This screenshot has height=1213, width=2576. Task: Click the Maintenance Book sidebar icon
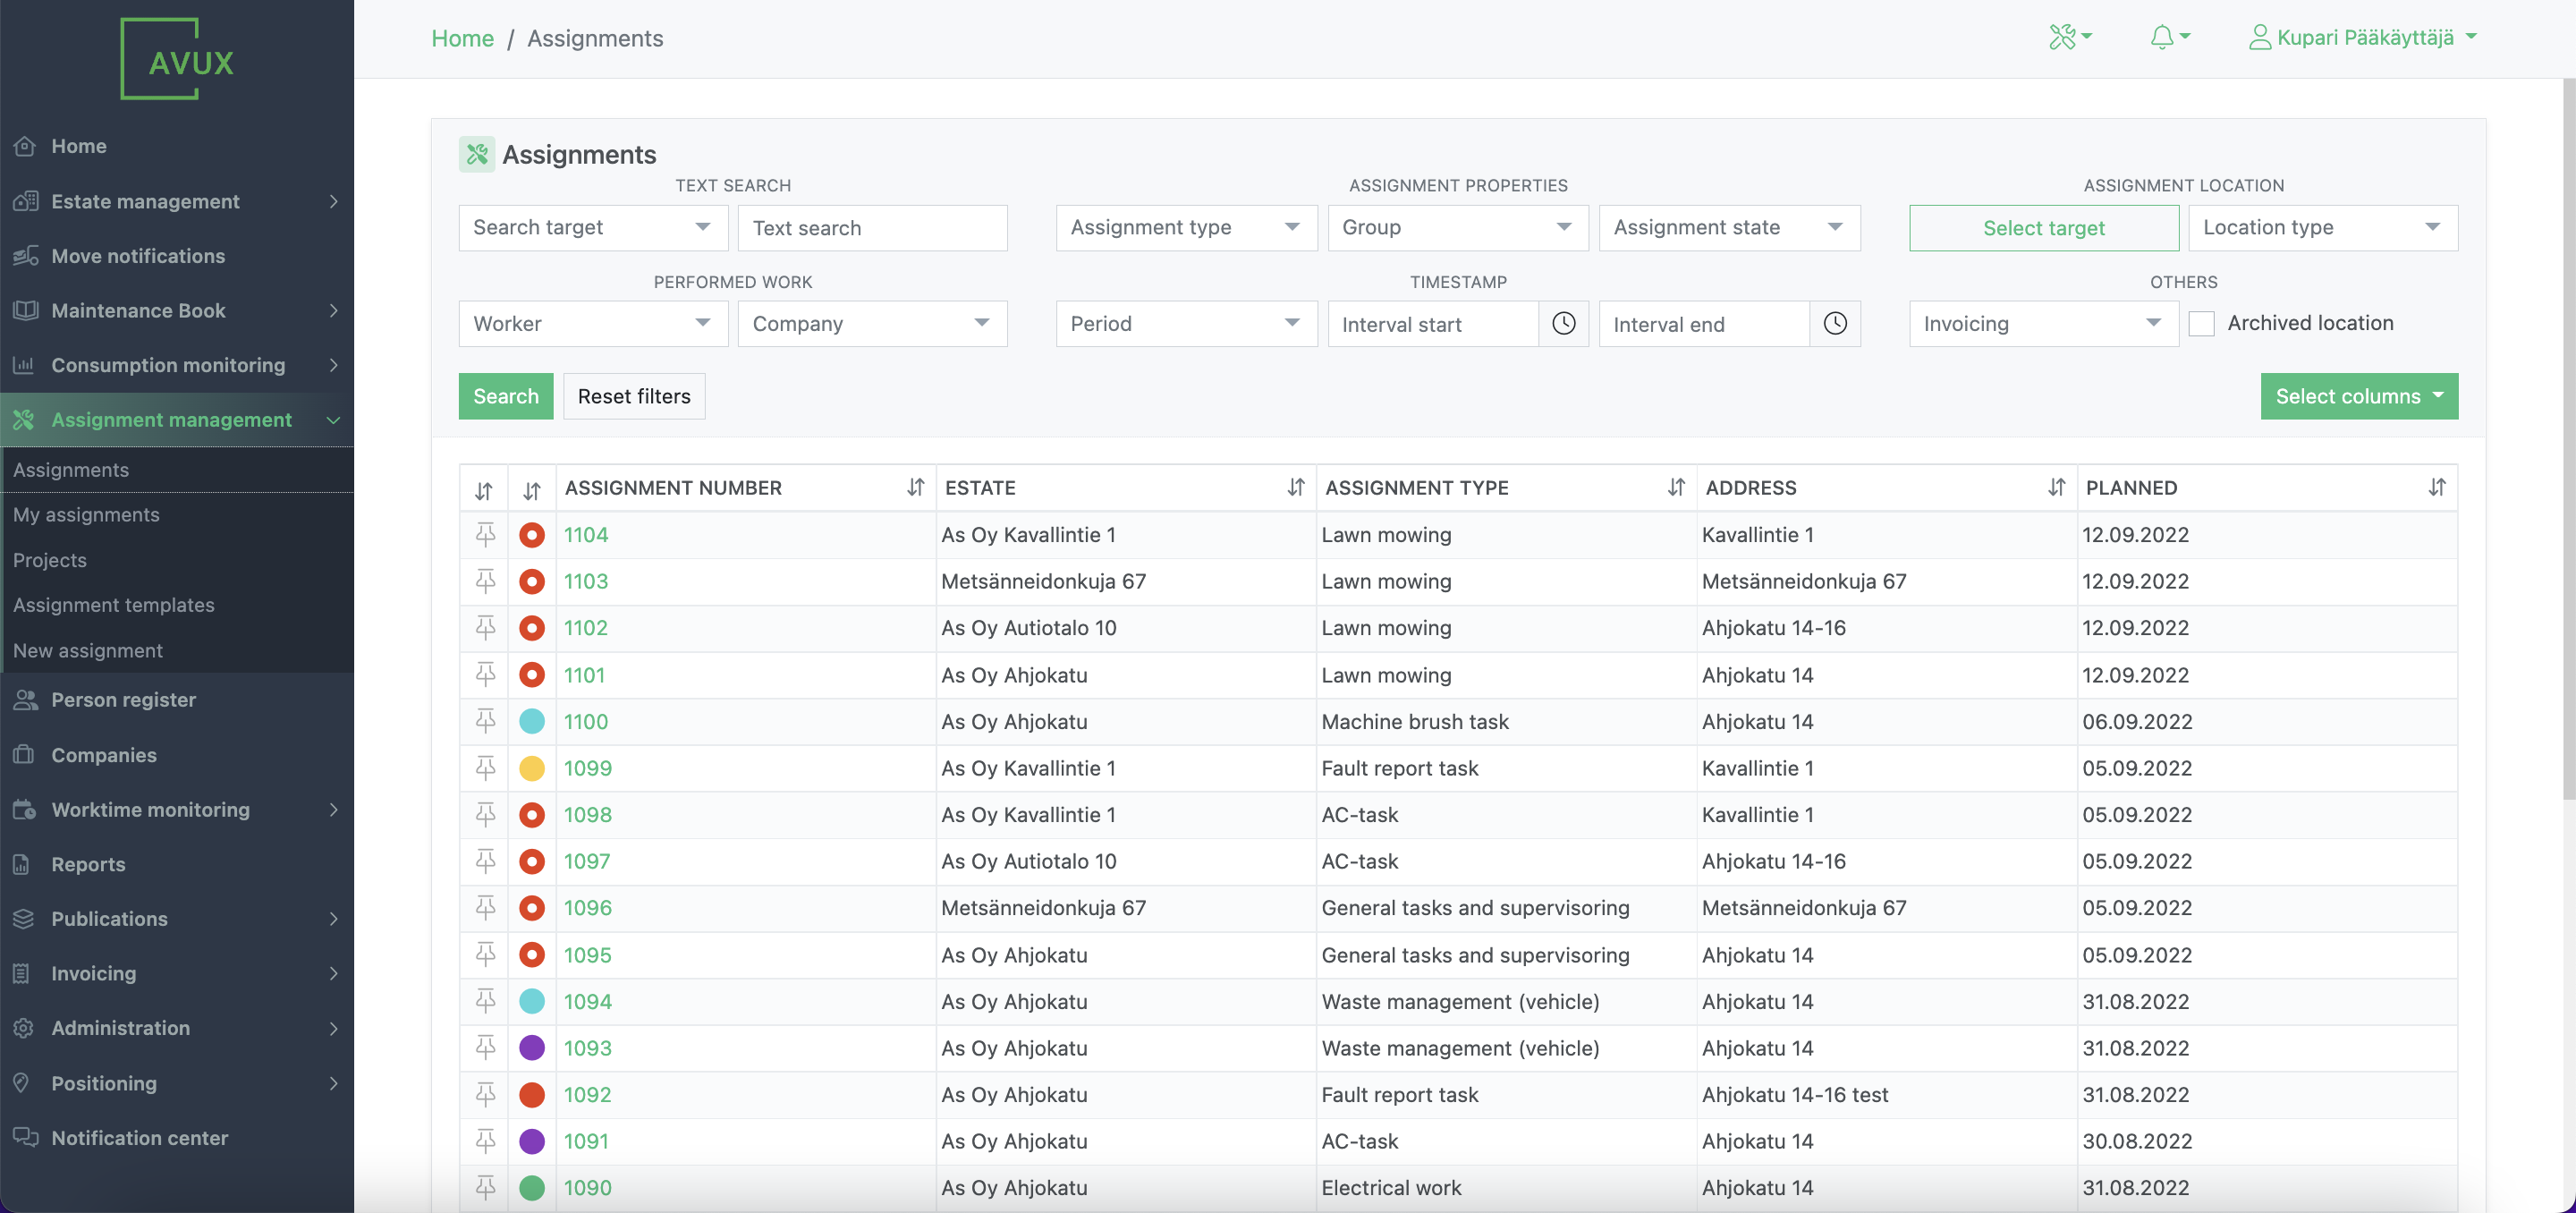coord(25,310)
